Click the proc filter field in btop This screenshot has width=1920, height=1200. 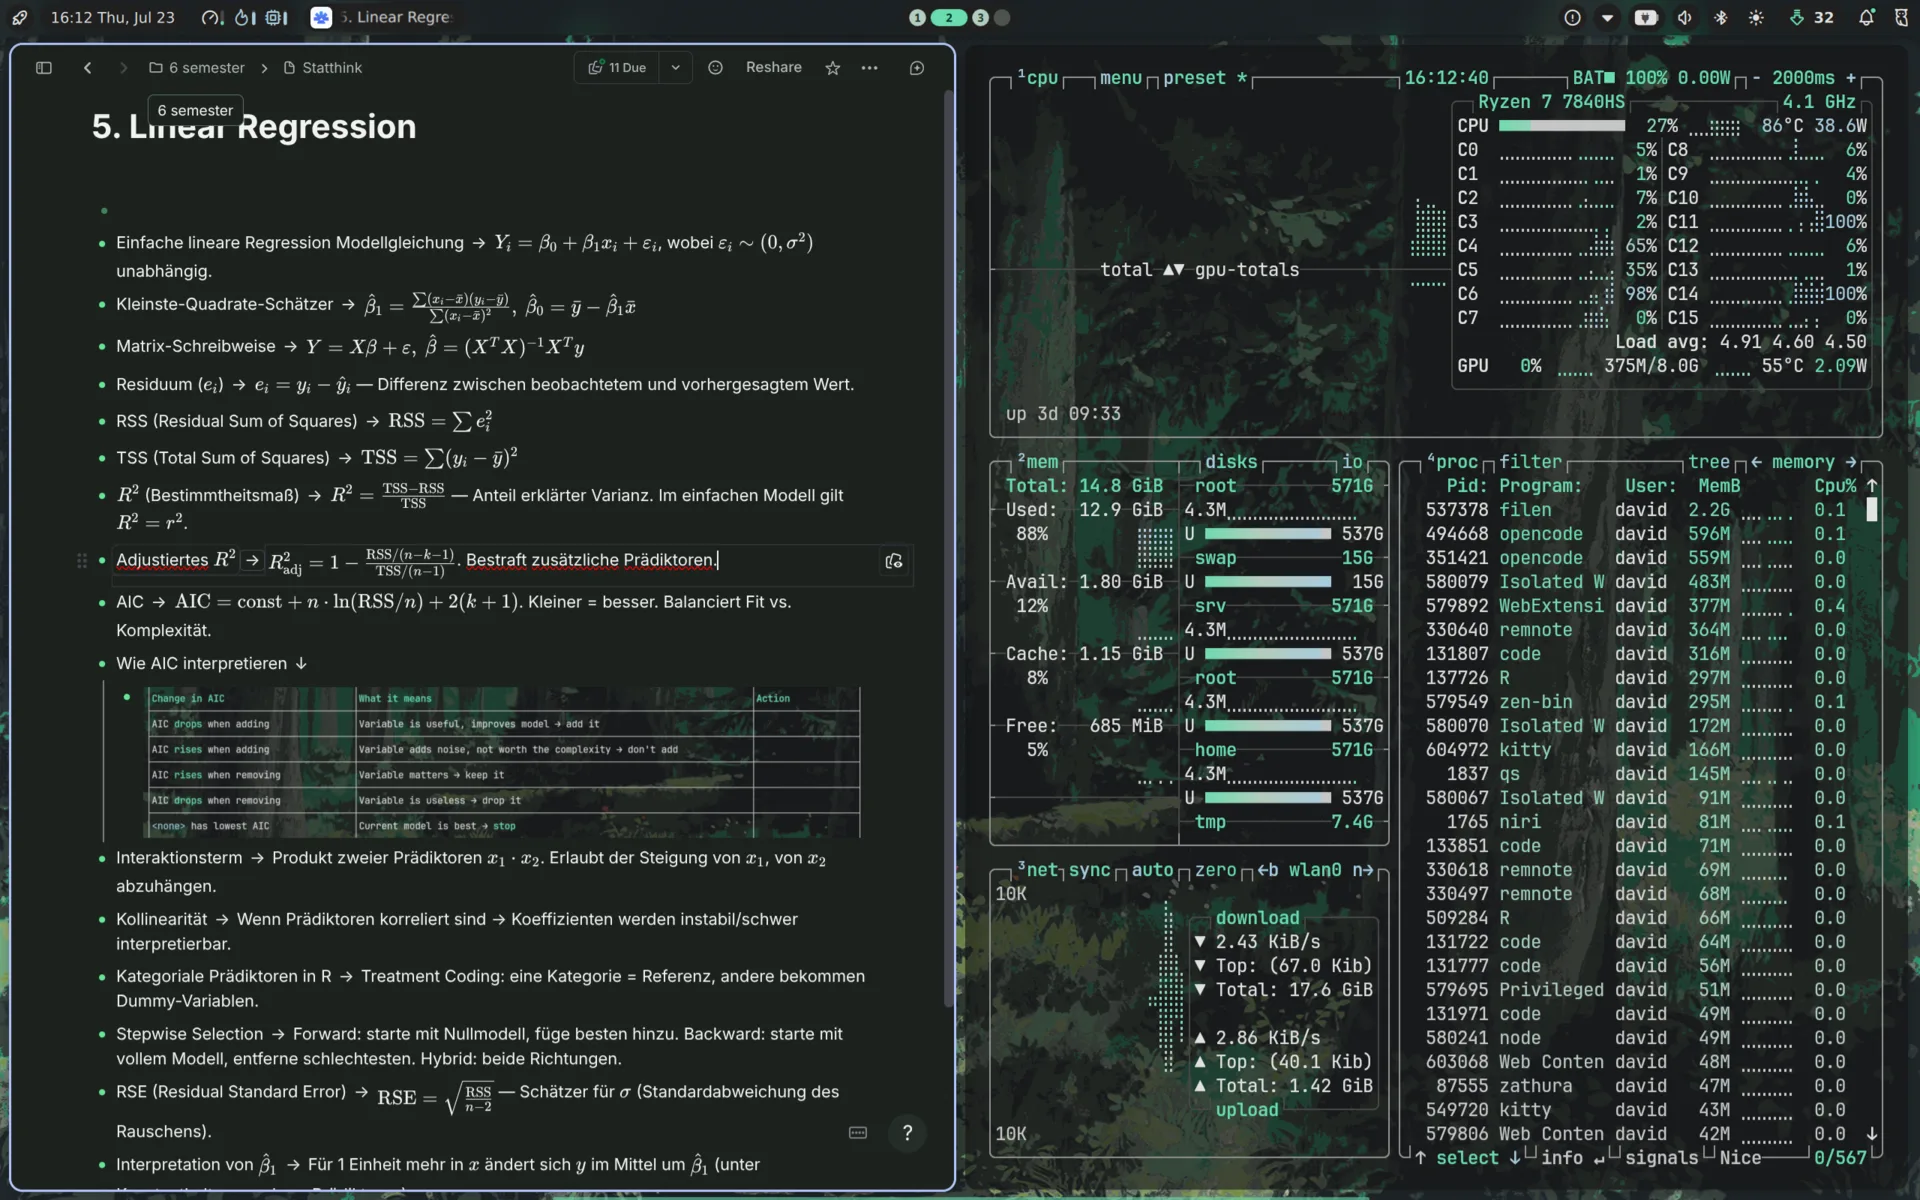1530,462
